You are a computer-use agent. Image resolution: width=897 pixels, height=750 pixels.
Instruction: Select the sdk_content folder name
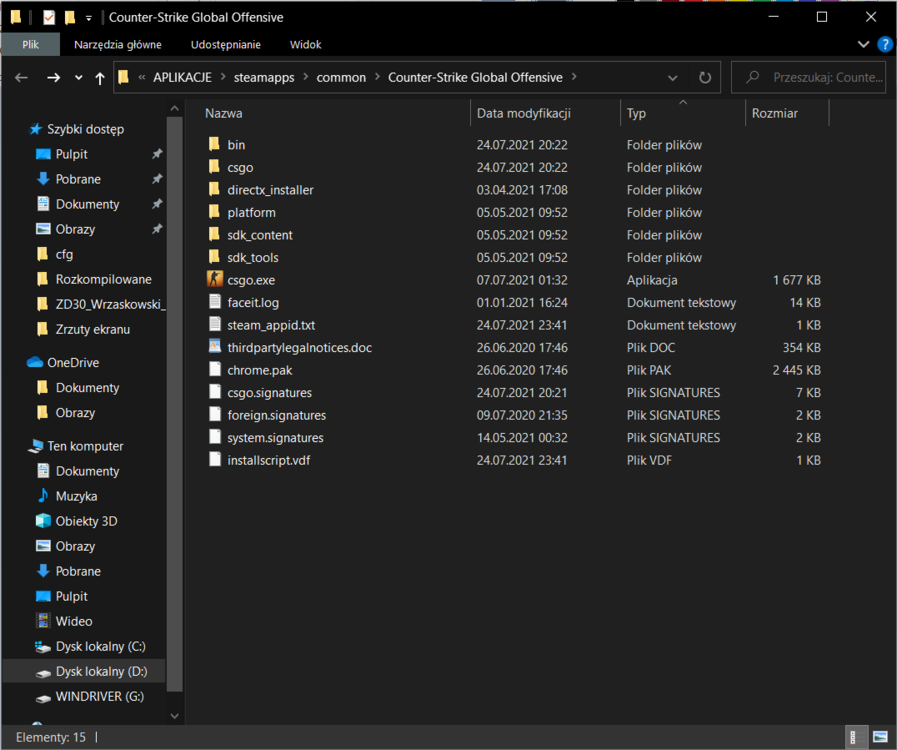point(260,235)
